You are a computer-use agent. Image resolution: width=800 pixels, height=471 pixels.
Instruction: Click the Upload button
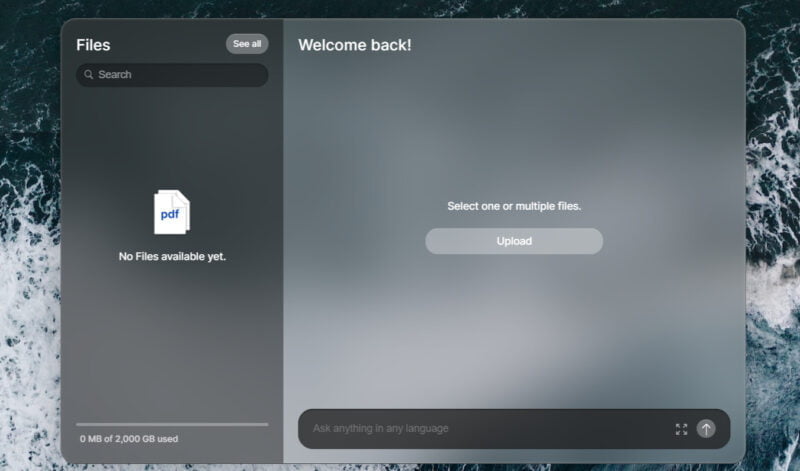tap(514, 241)
